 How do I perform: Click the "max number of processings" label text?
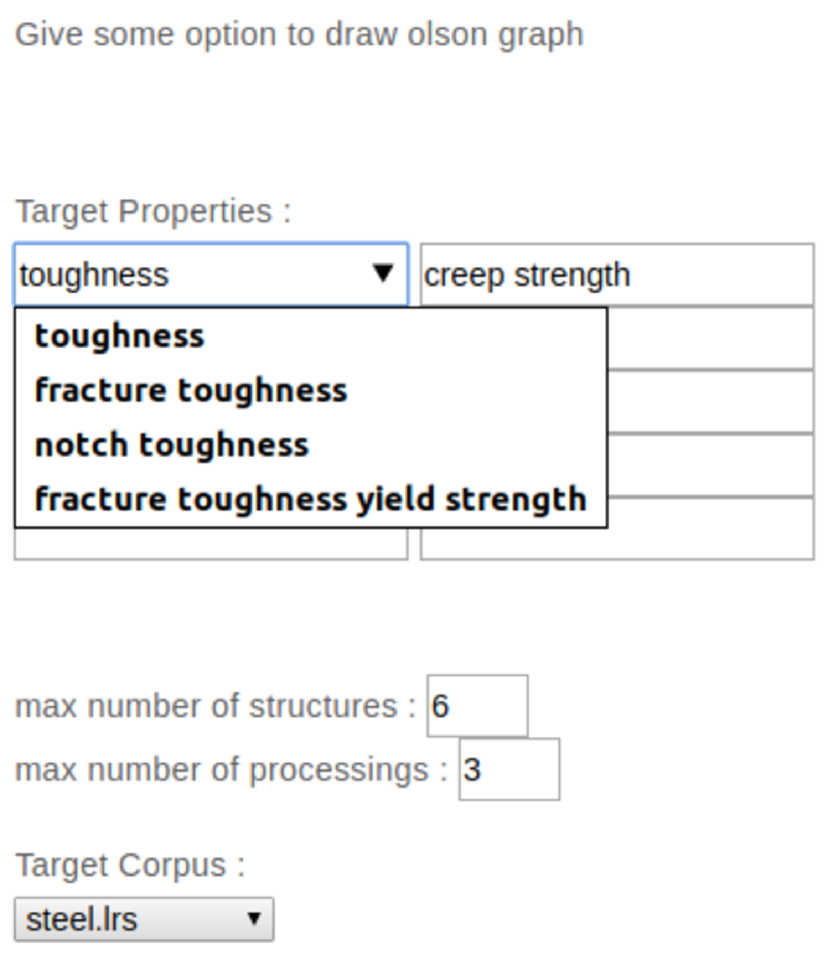231,770
